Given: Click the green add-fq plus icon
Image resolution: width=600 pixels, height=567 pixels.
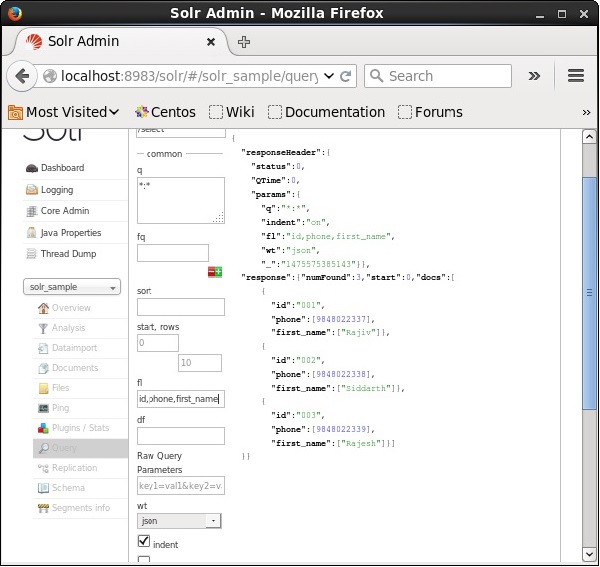Looking at the screenshot, I should pos(219,271).
